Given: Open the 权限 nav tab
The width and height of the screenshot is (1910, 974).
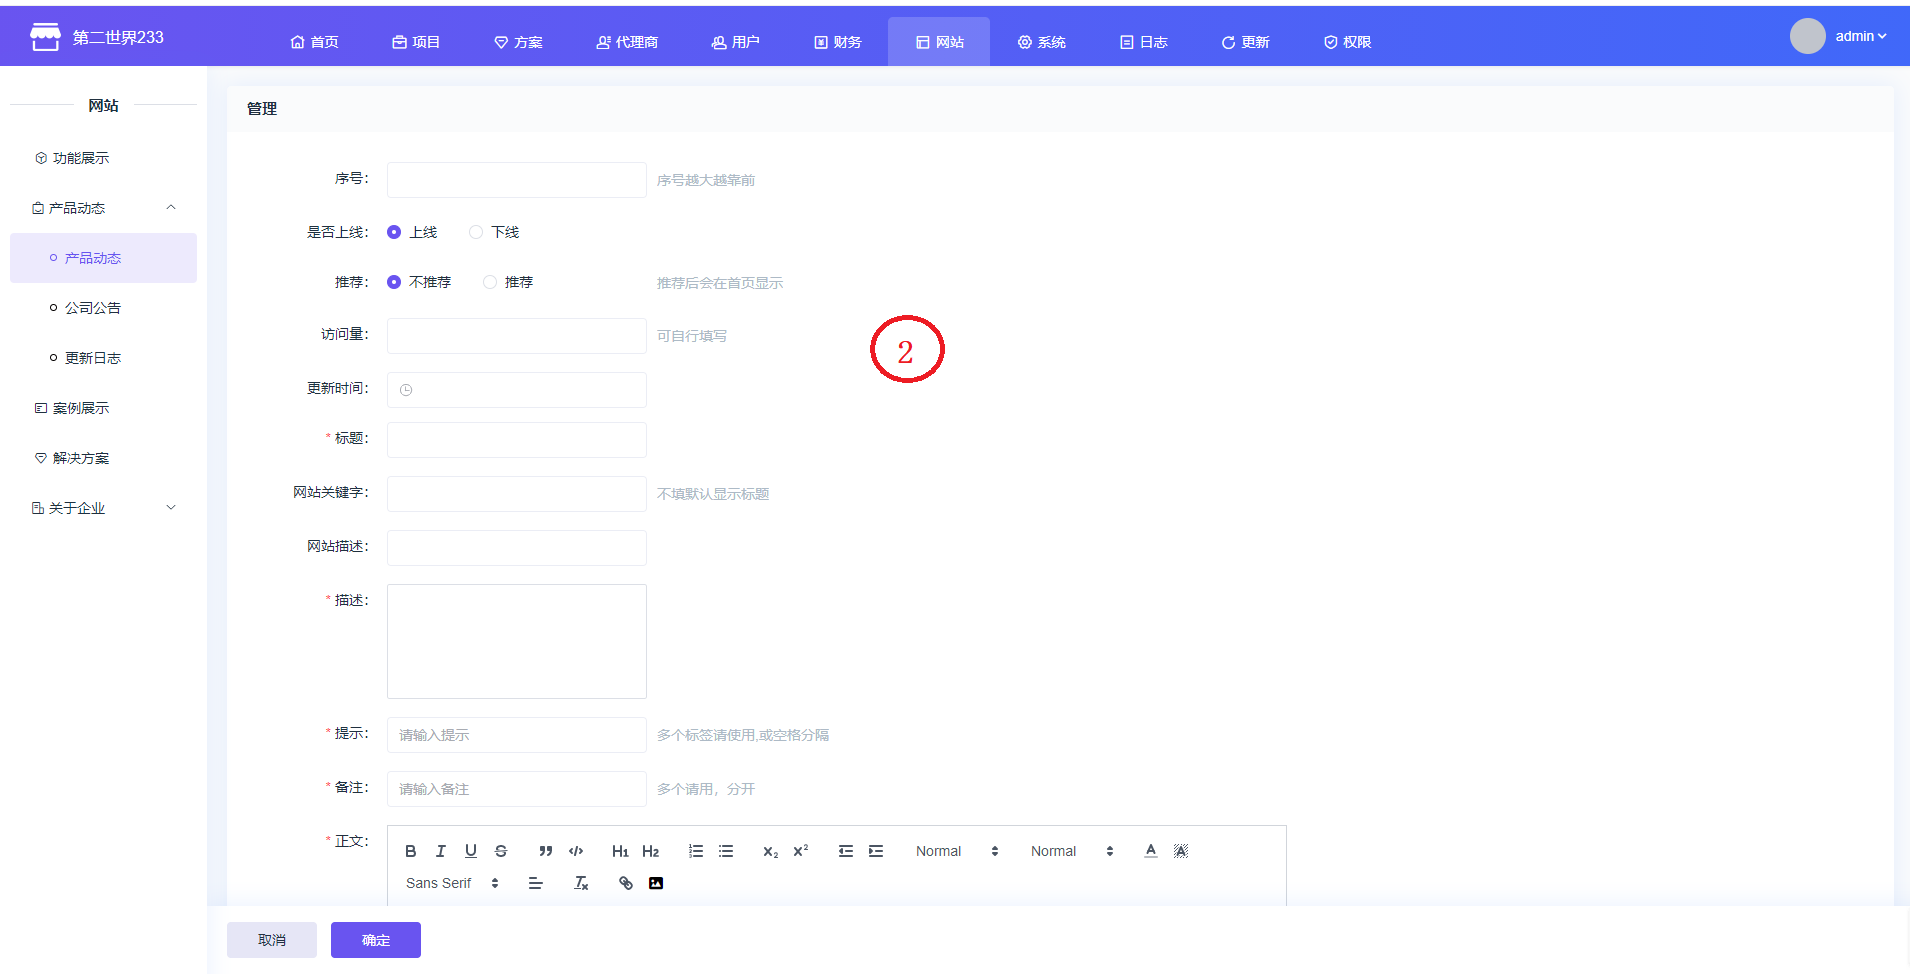Looking at the screenshot, I should [x=1347, y=42].
